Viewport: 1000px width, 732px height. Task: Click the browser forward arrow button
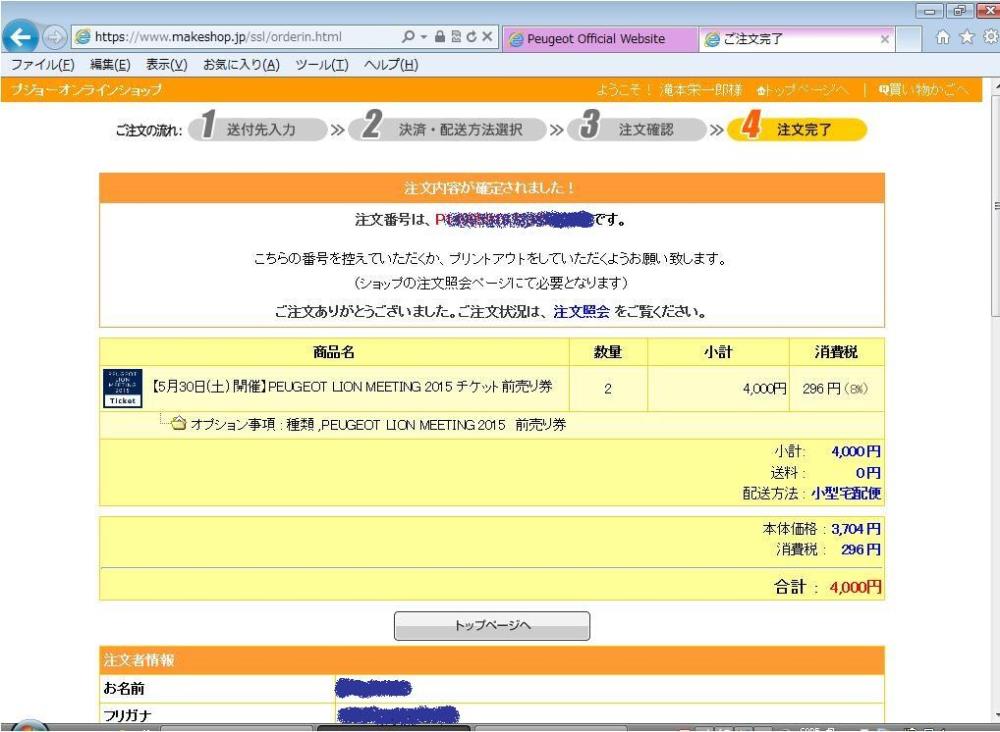point(54,38)
